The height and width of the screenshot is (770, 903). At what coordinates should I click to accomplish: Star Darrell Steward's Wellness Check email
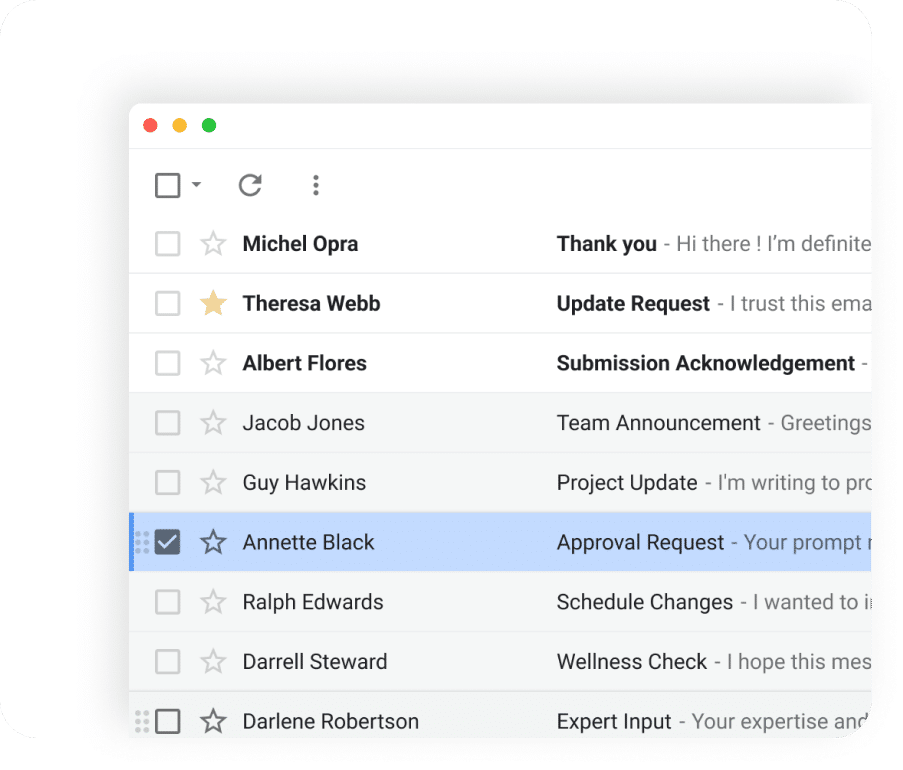click(213, 661)
